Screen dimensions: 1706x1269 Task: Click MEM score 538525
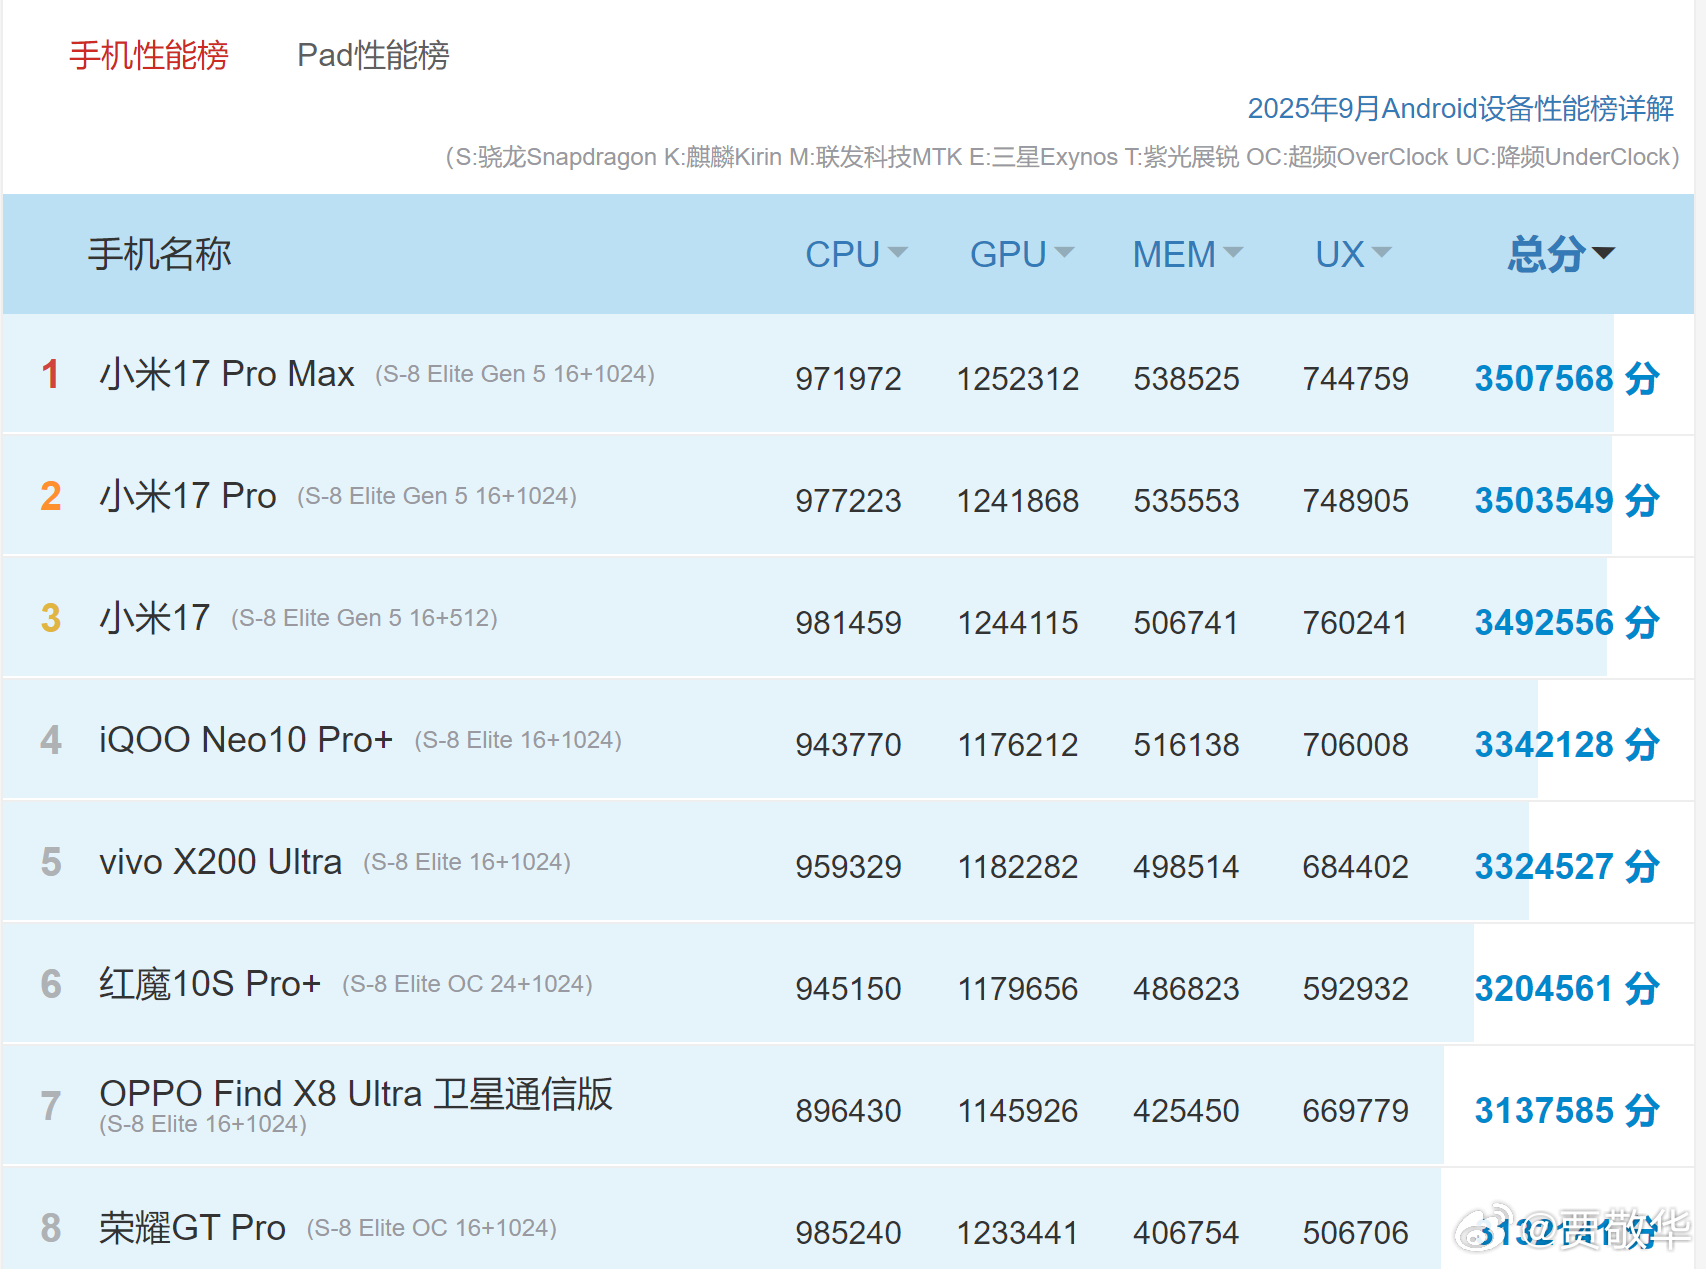1186,379
